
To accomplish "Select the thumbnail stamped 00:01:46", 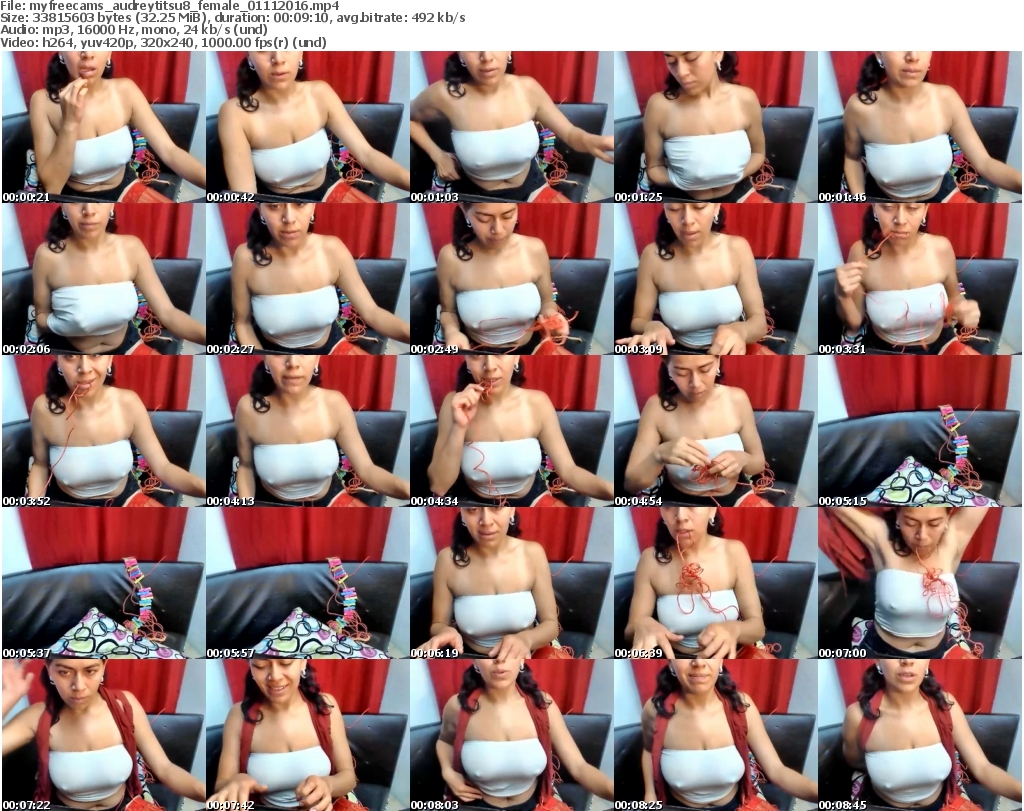I will tap(920, 127).
